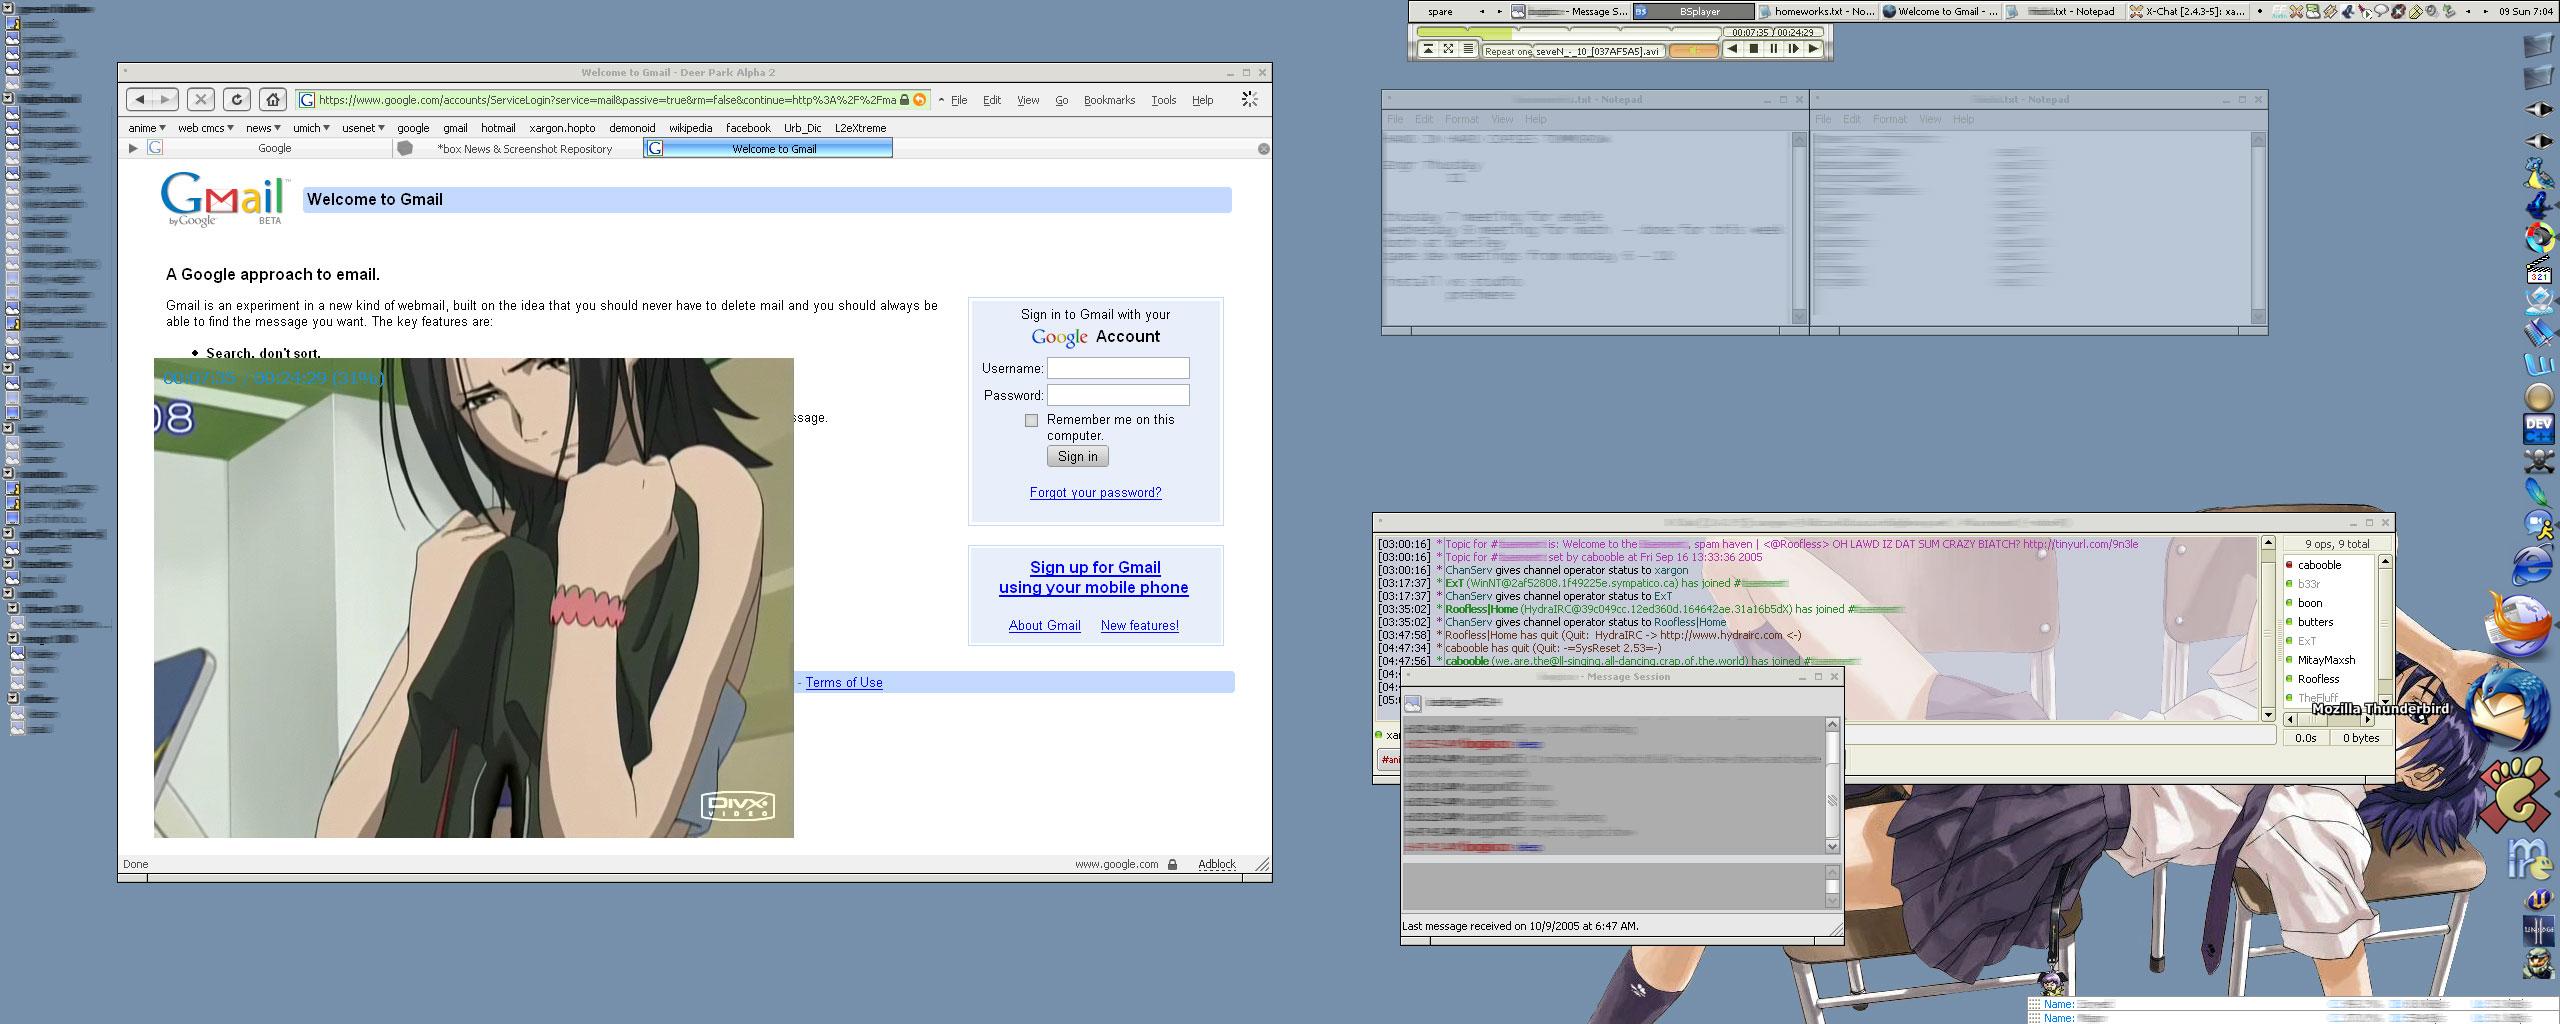Expand the anime bookmarks folder
Viewport: 2560px width, 1024px height.
tap(147, 128)
